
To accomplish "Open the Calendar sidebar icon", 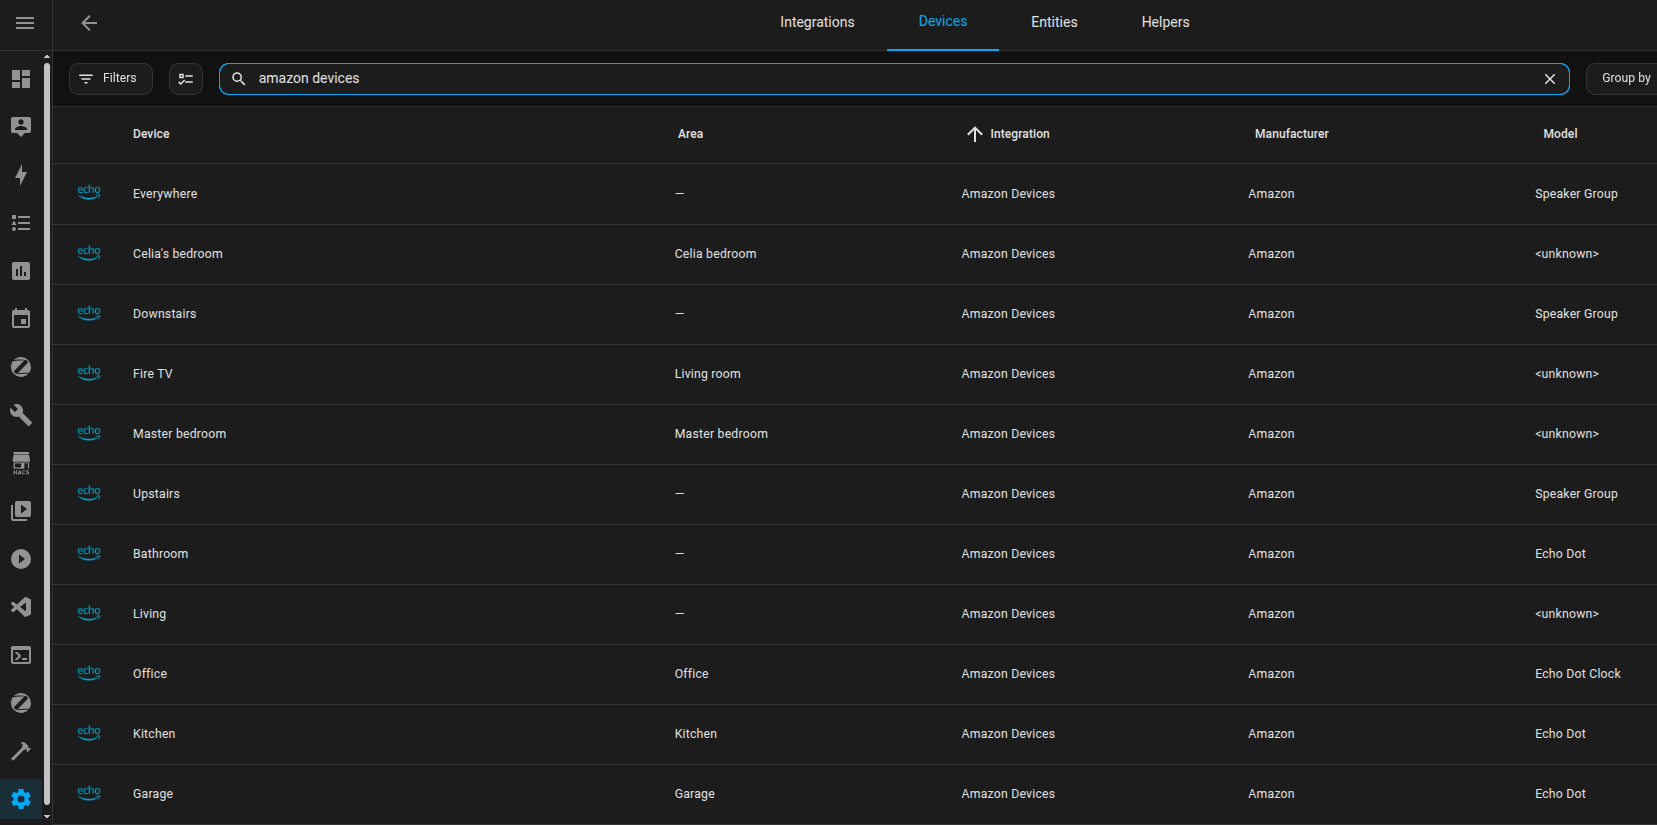I will [21, 319].
